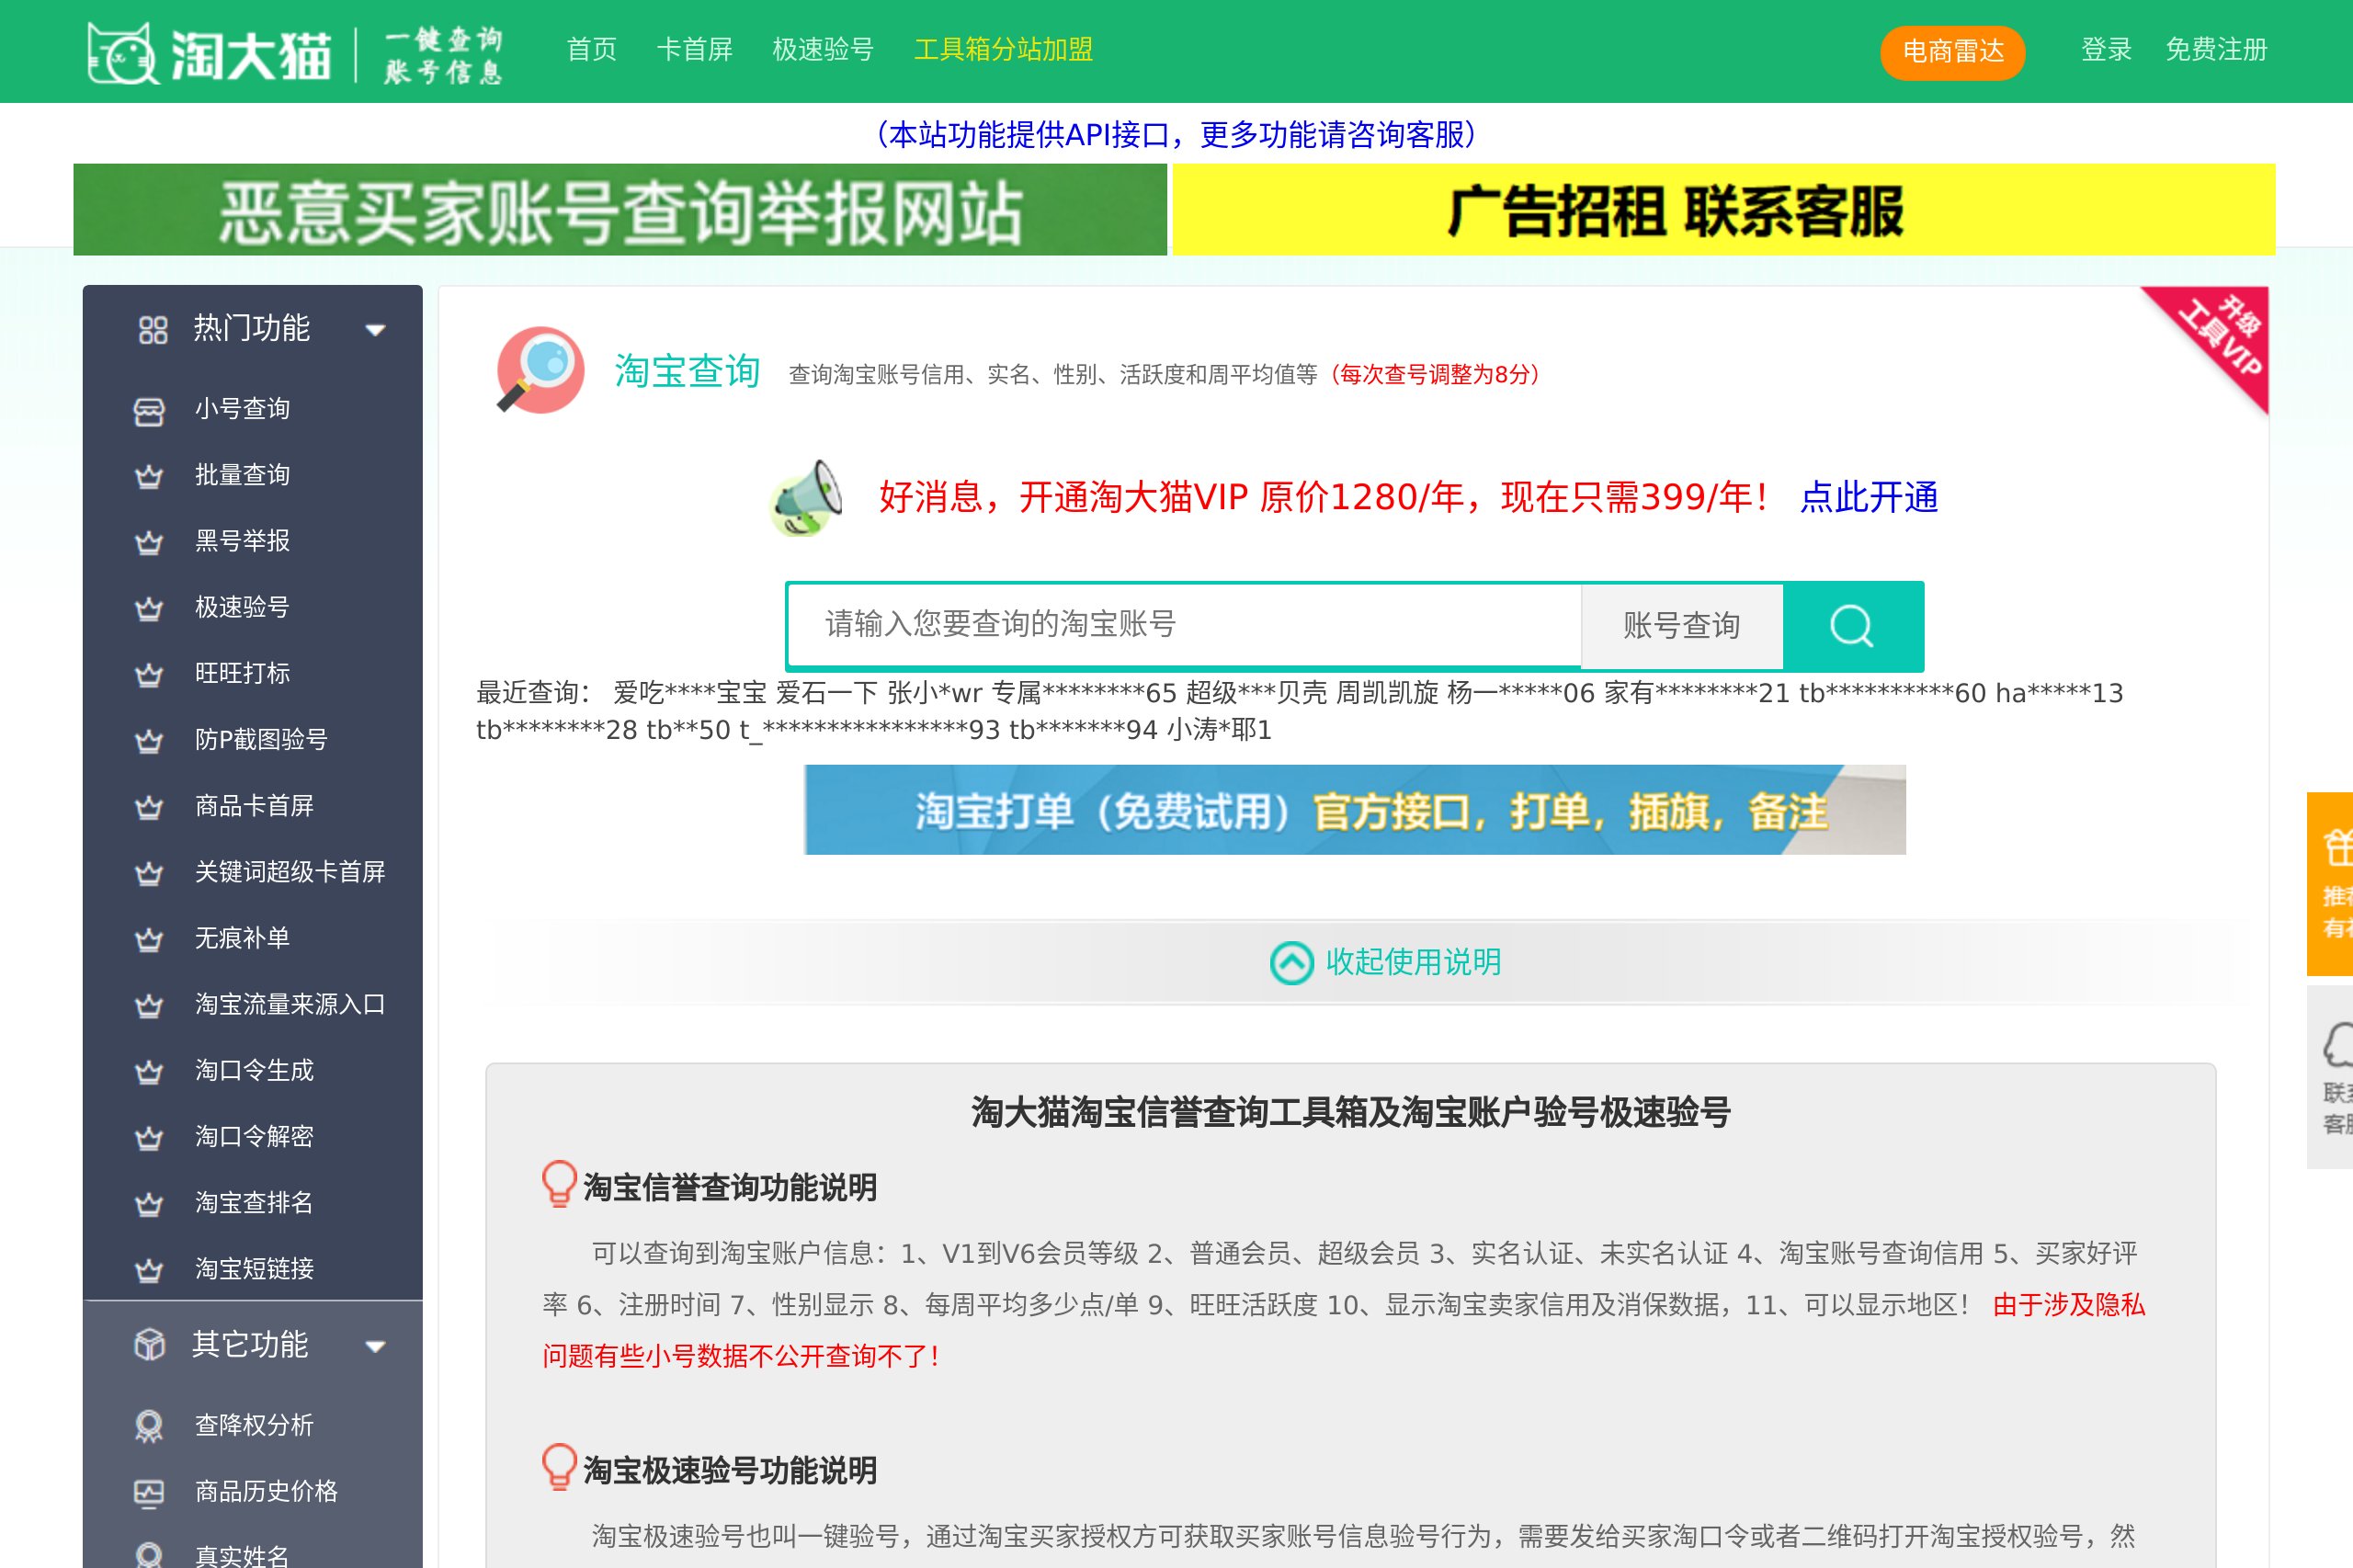
Task: Click the crown icon beside 淘口令解密
Action: pos(149,1138)
